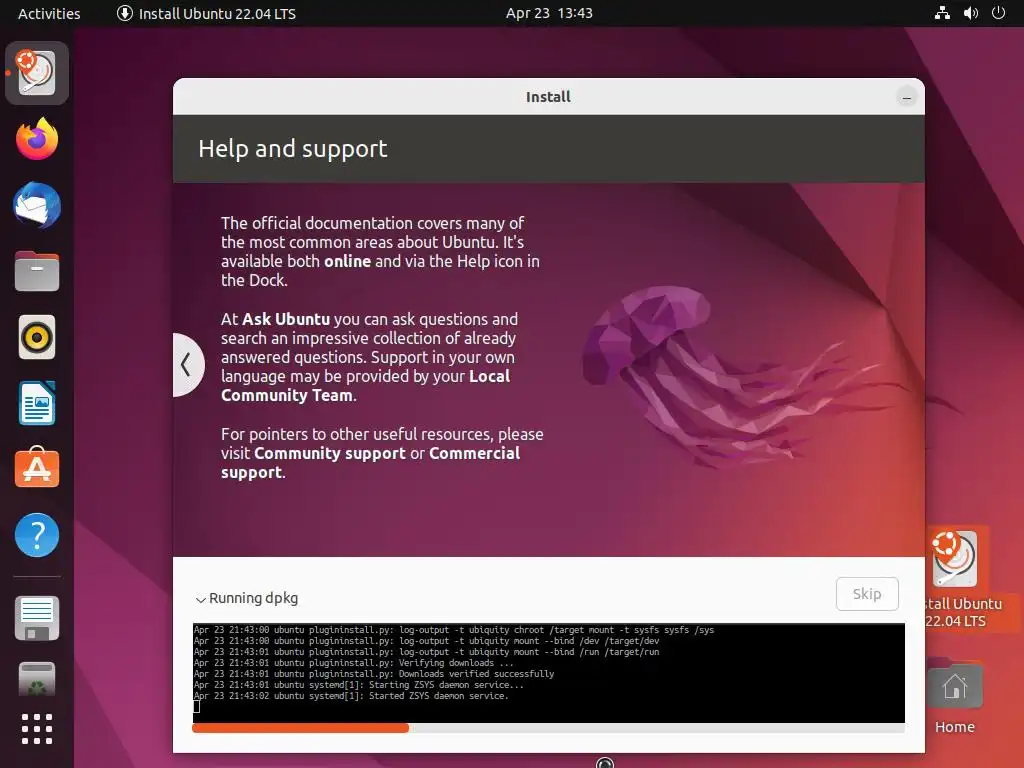The height and width of the screenshot is (768, 1024).
Task: Click the log line mounting sysfs /sys
Action: click(x=454, y=630)
